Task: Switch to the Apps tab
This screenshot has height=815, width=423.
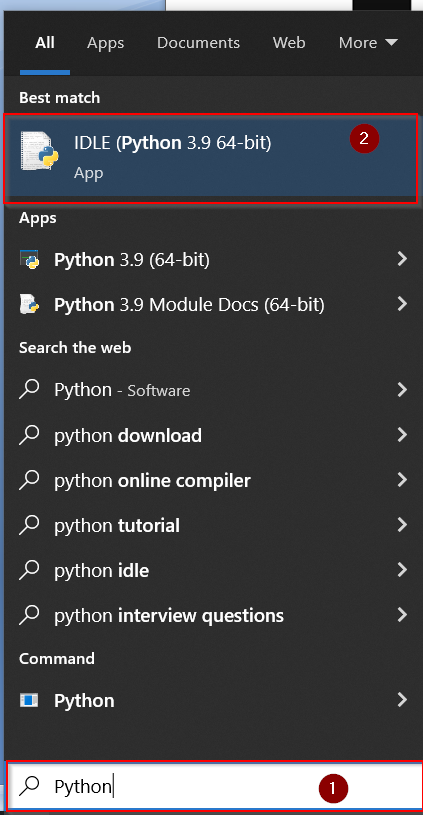Action: [x=105, y=43]
